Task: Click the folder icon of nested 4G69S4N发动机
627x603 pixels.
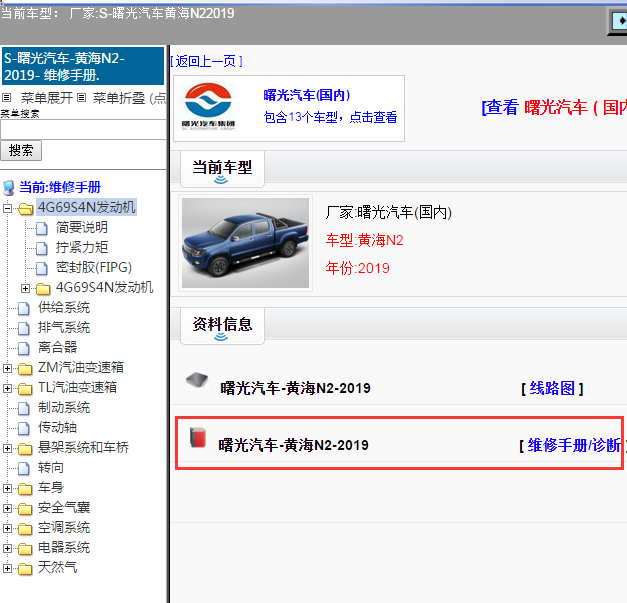Action: [43, 288]
